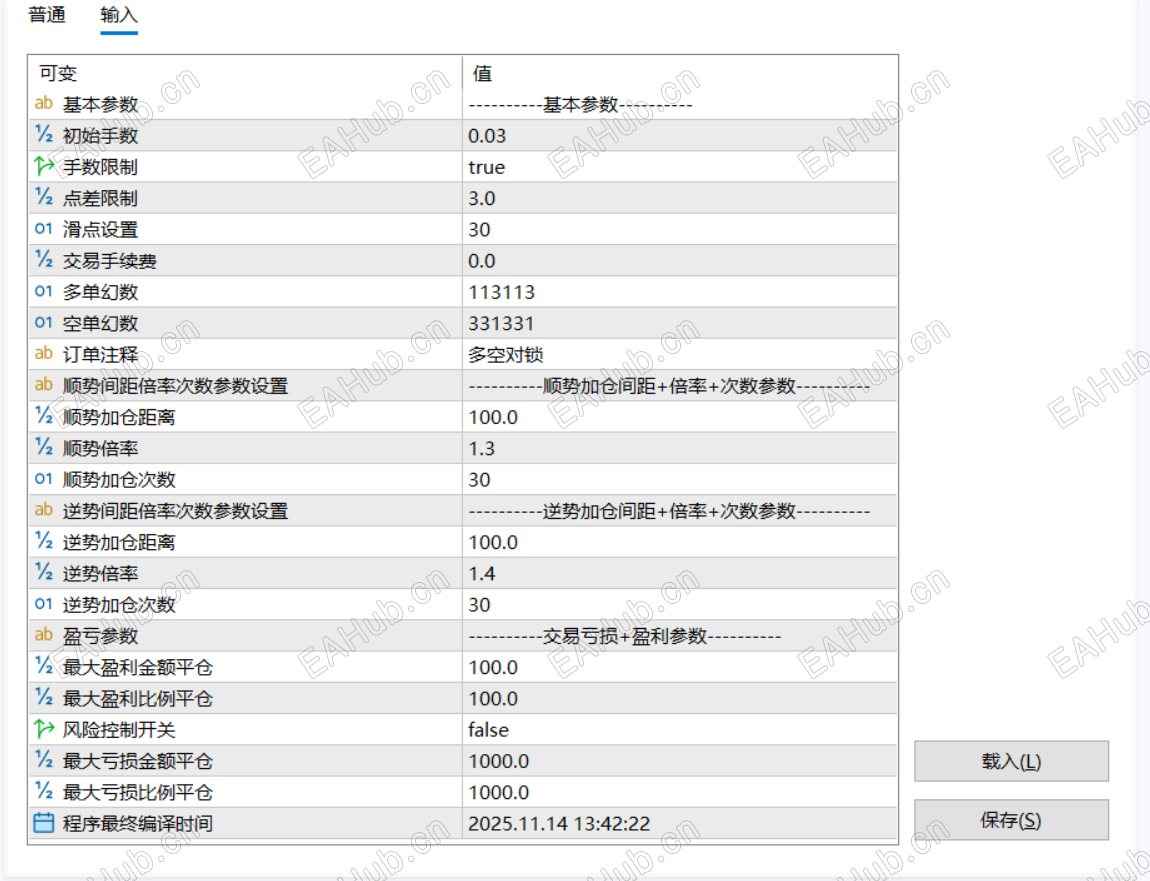Select the 逆势加仓次数 row label

pos(119,604)
